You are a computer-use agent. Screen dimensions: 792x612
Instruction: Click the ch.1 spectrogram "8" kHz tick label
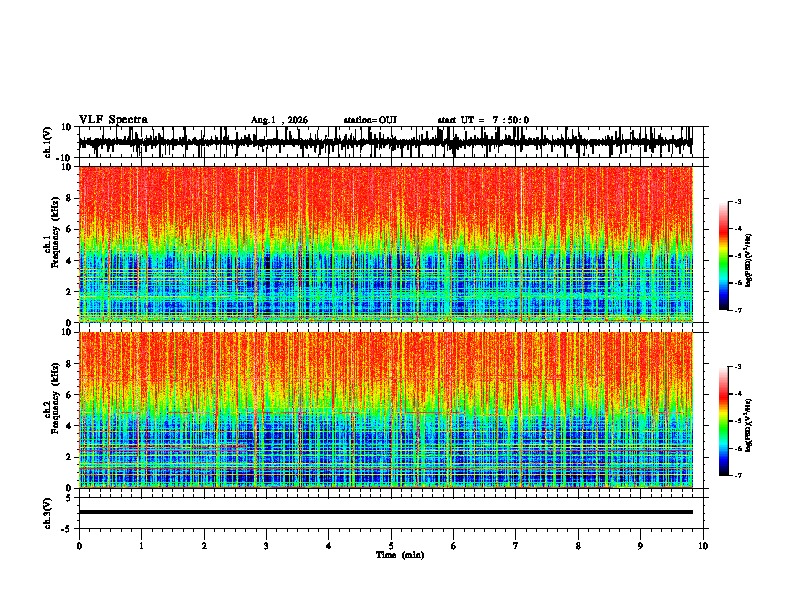(70, 198)
